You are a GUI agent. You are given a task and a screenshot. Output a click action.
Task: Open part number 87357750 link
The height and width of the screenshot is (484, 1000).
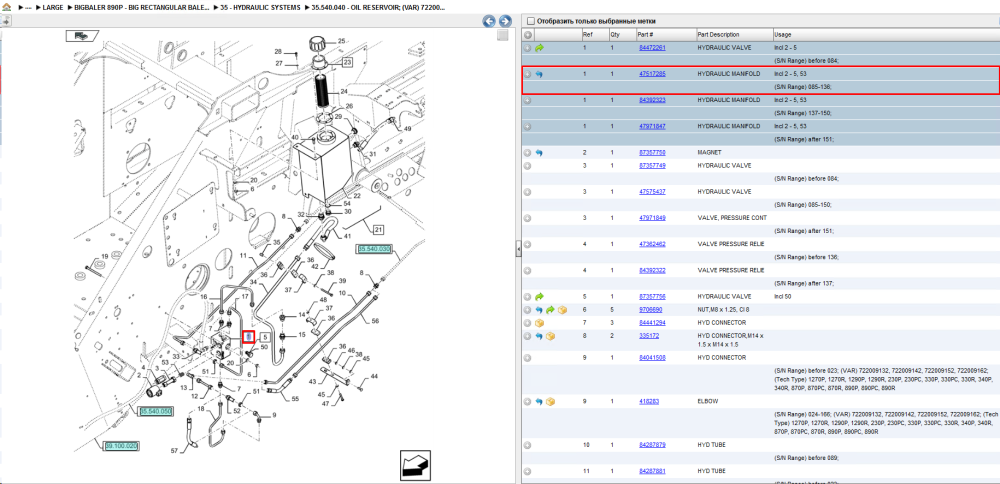(x=652, y=153)
